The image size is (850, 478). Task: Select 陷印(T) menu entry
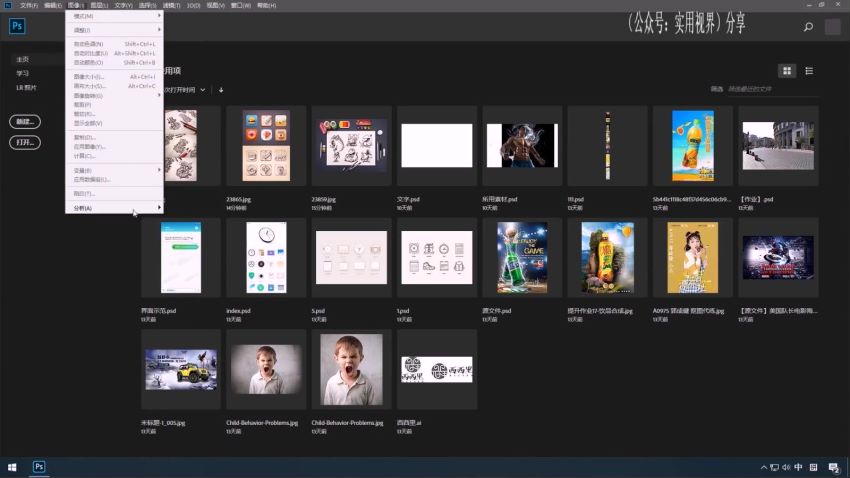(x=114, y=193)
